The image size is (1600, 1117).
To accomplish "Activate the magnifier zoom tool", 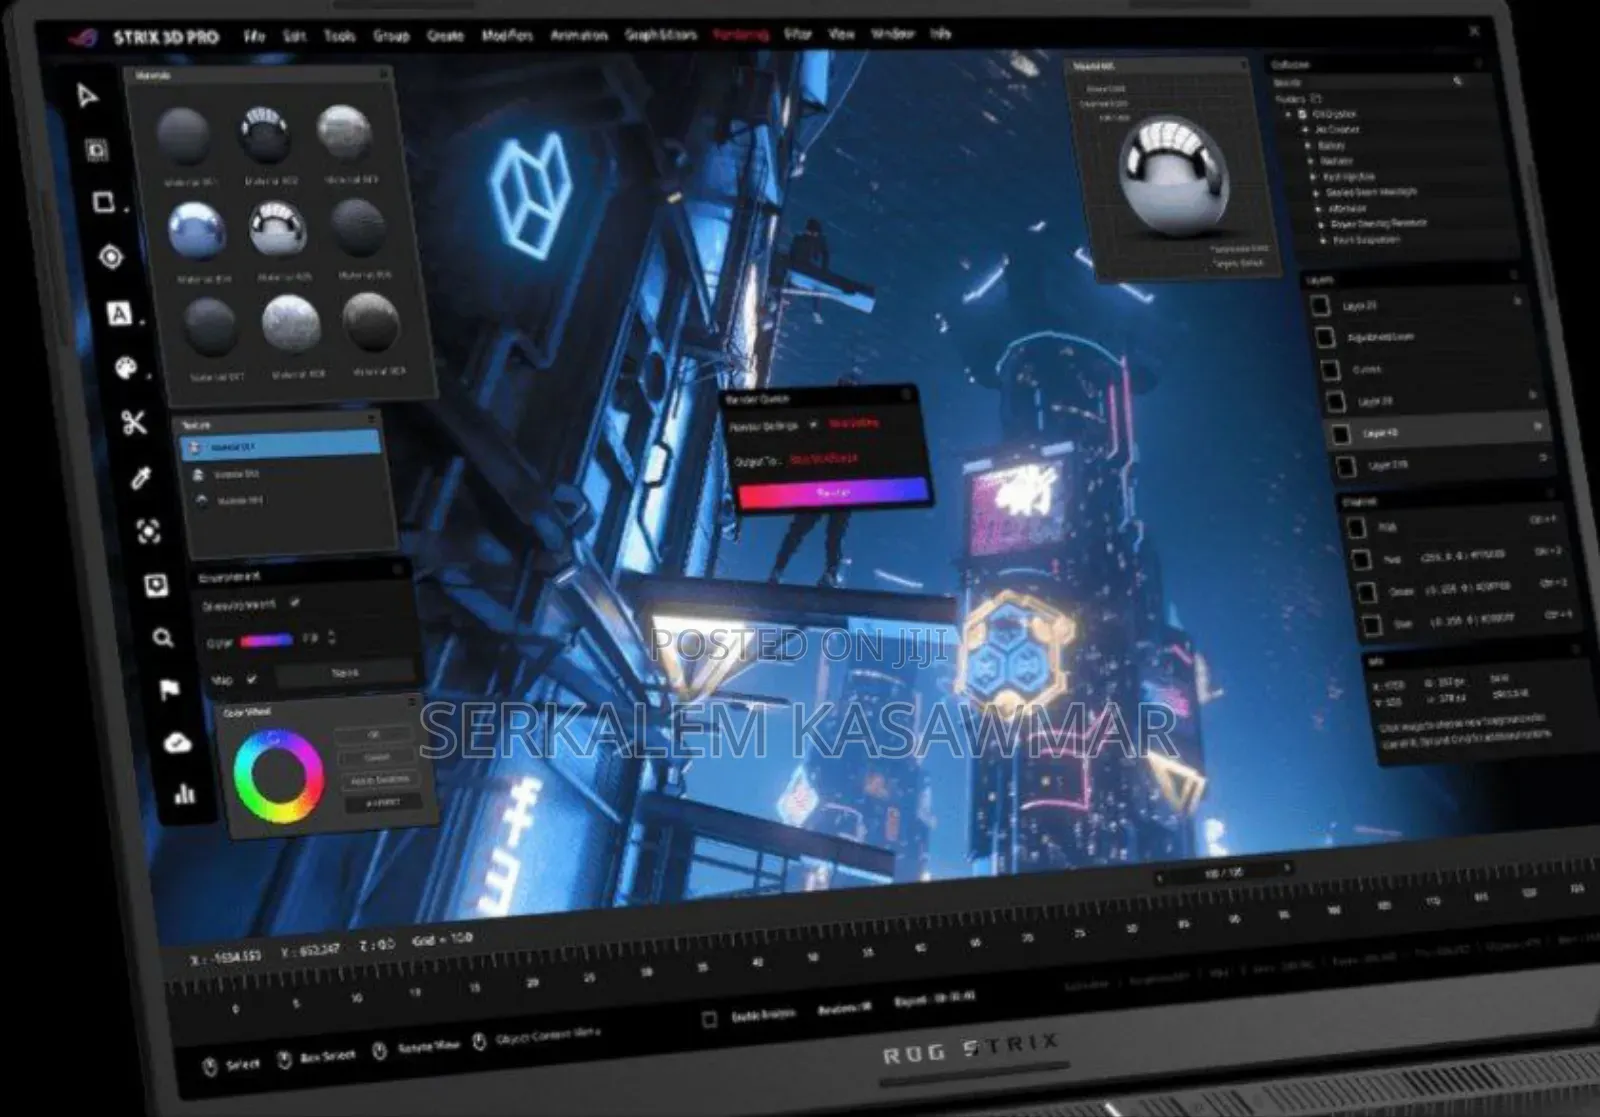I will 163,638.
